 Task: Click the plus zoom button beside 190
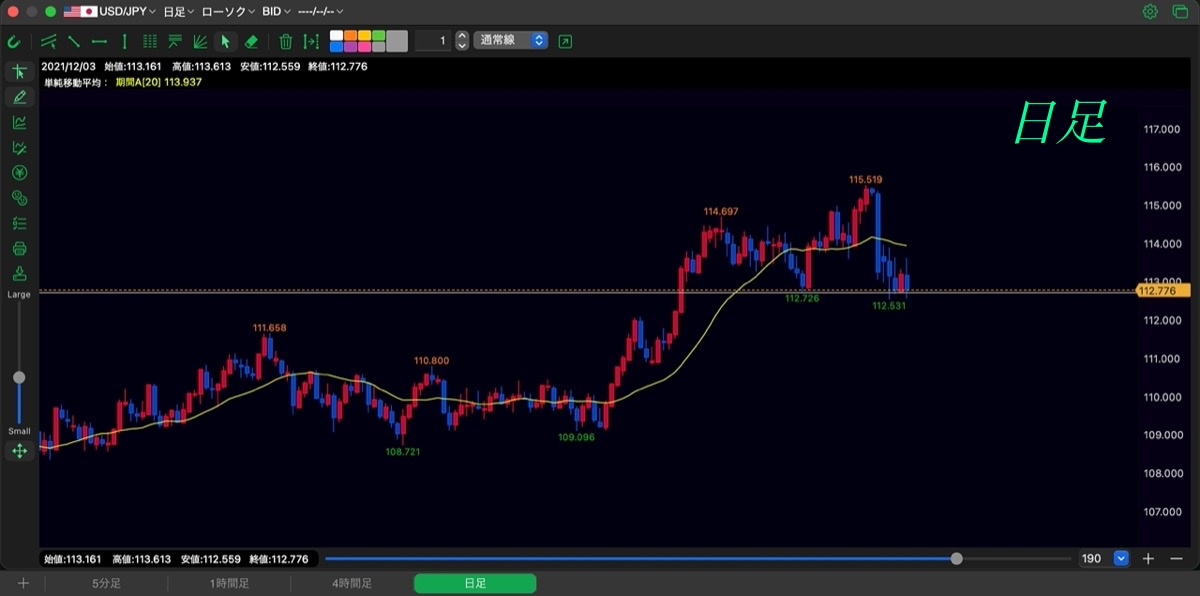click(1149, 559)
